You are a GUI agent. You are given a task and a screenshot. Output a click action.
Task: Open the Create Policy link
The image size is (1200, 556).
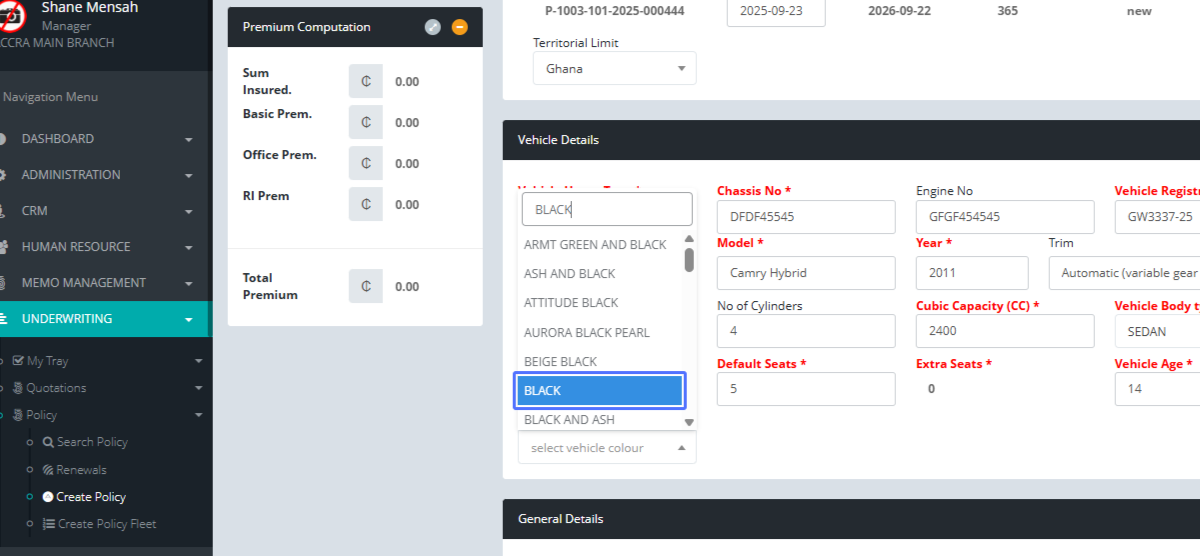91,497
